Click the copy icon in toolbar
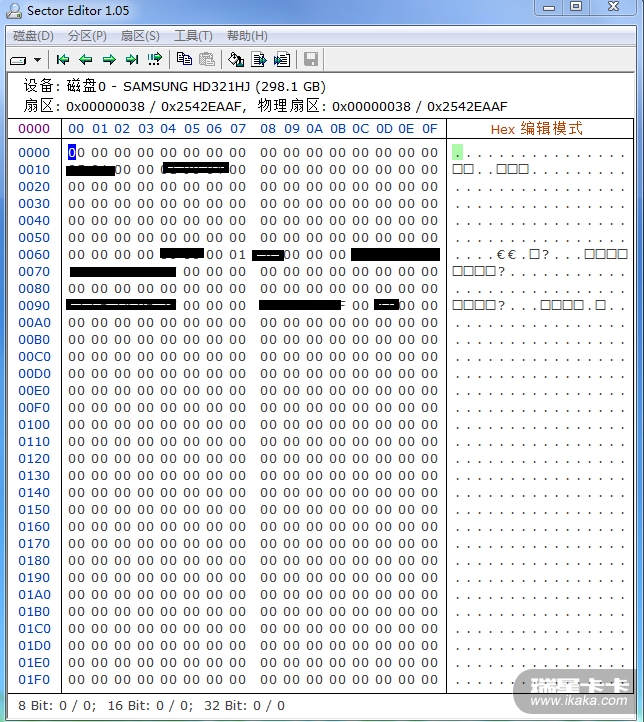The image size is (644, 722). (184, 59)
